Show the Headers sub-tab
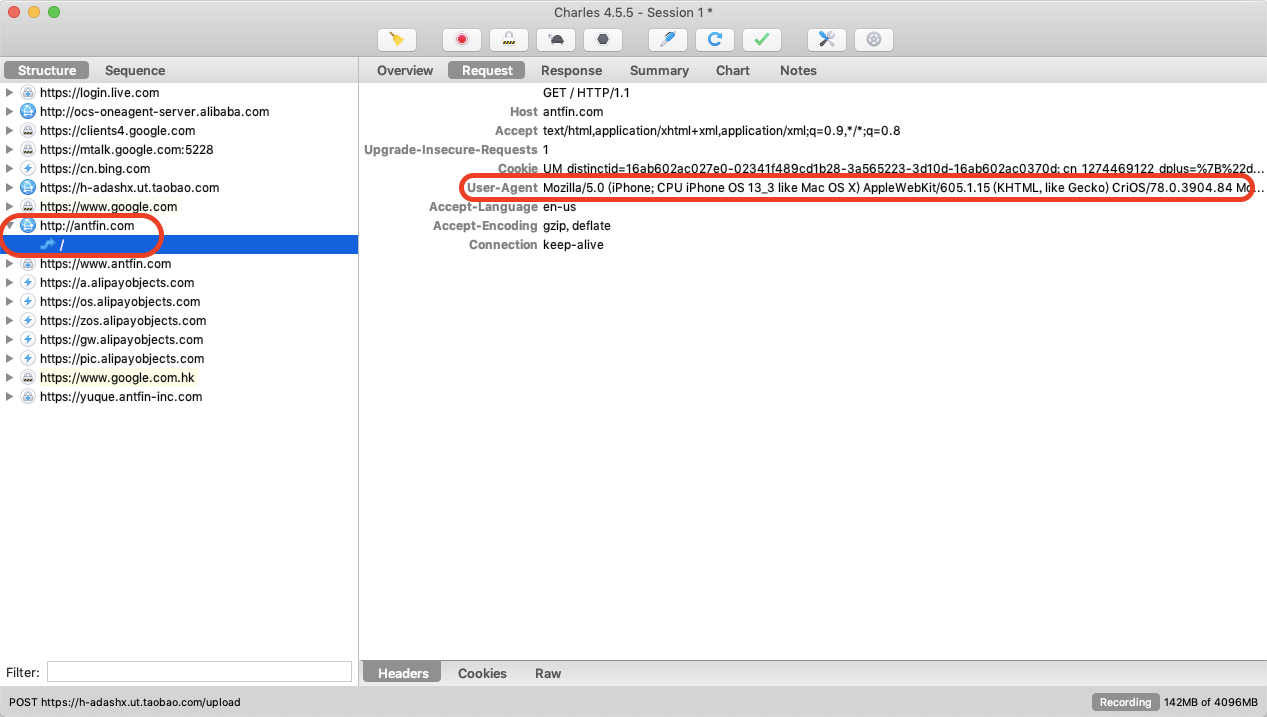Image resolution: width=1267 pixels, height=717 pixels. pyautogui.click(x=403, y=674)
